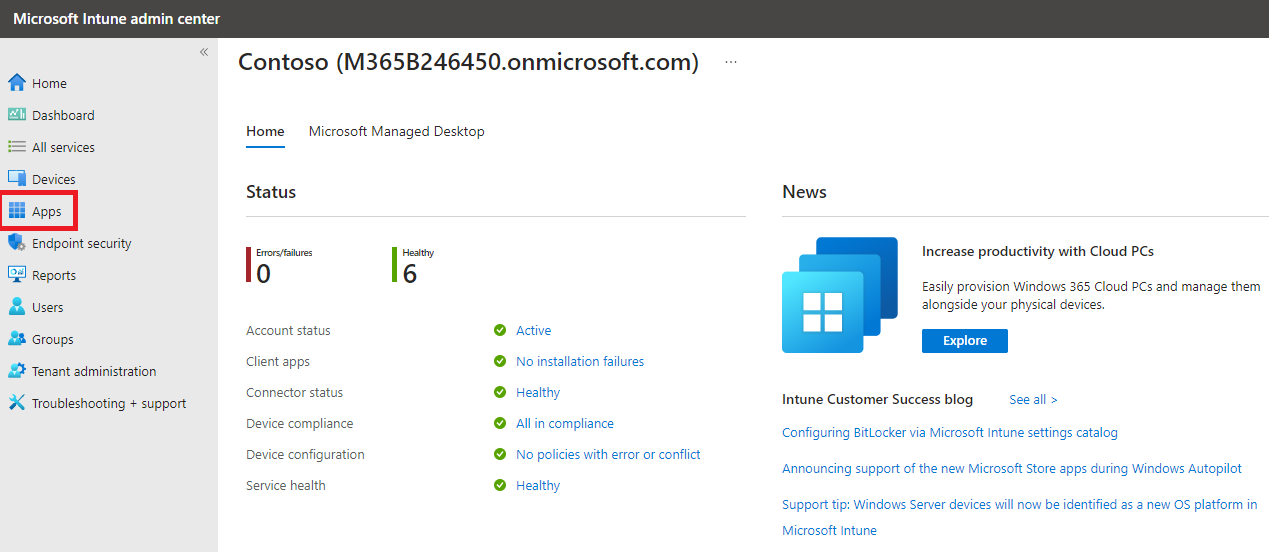The image size is (1269, 552).
Task: Open All in compliance link
Action: tap(565, 423)
